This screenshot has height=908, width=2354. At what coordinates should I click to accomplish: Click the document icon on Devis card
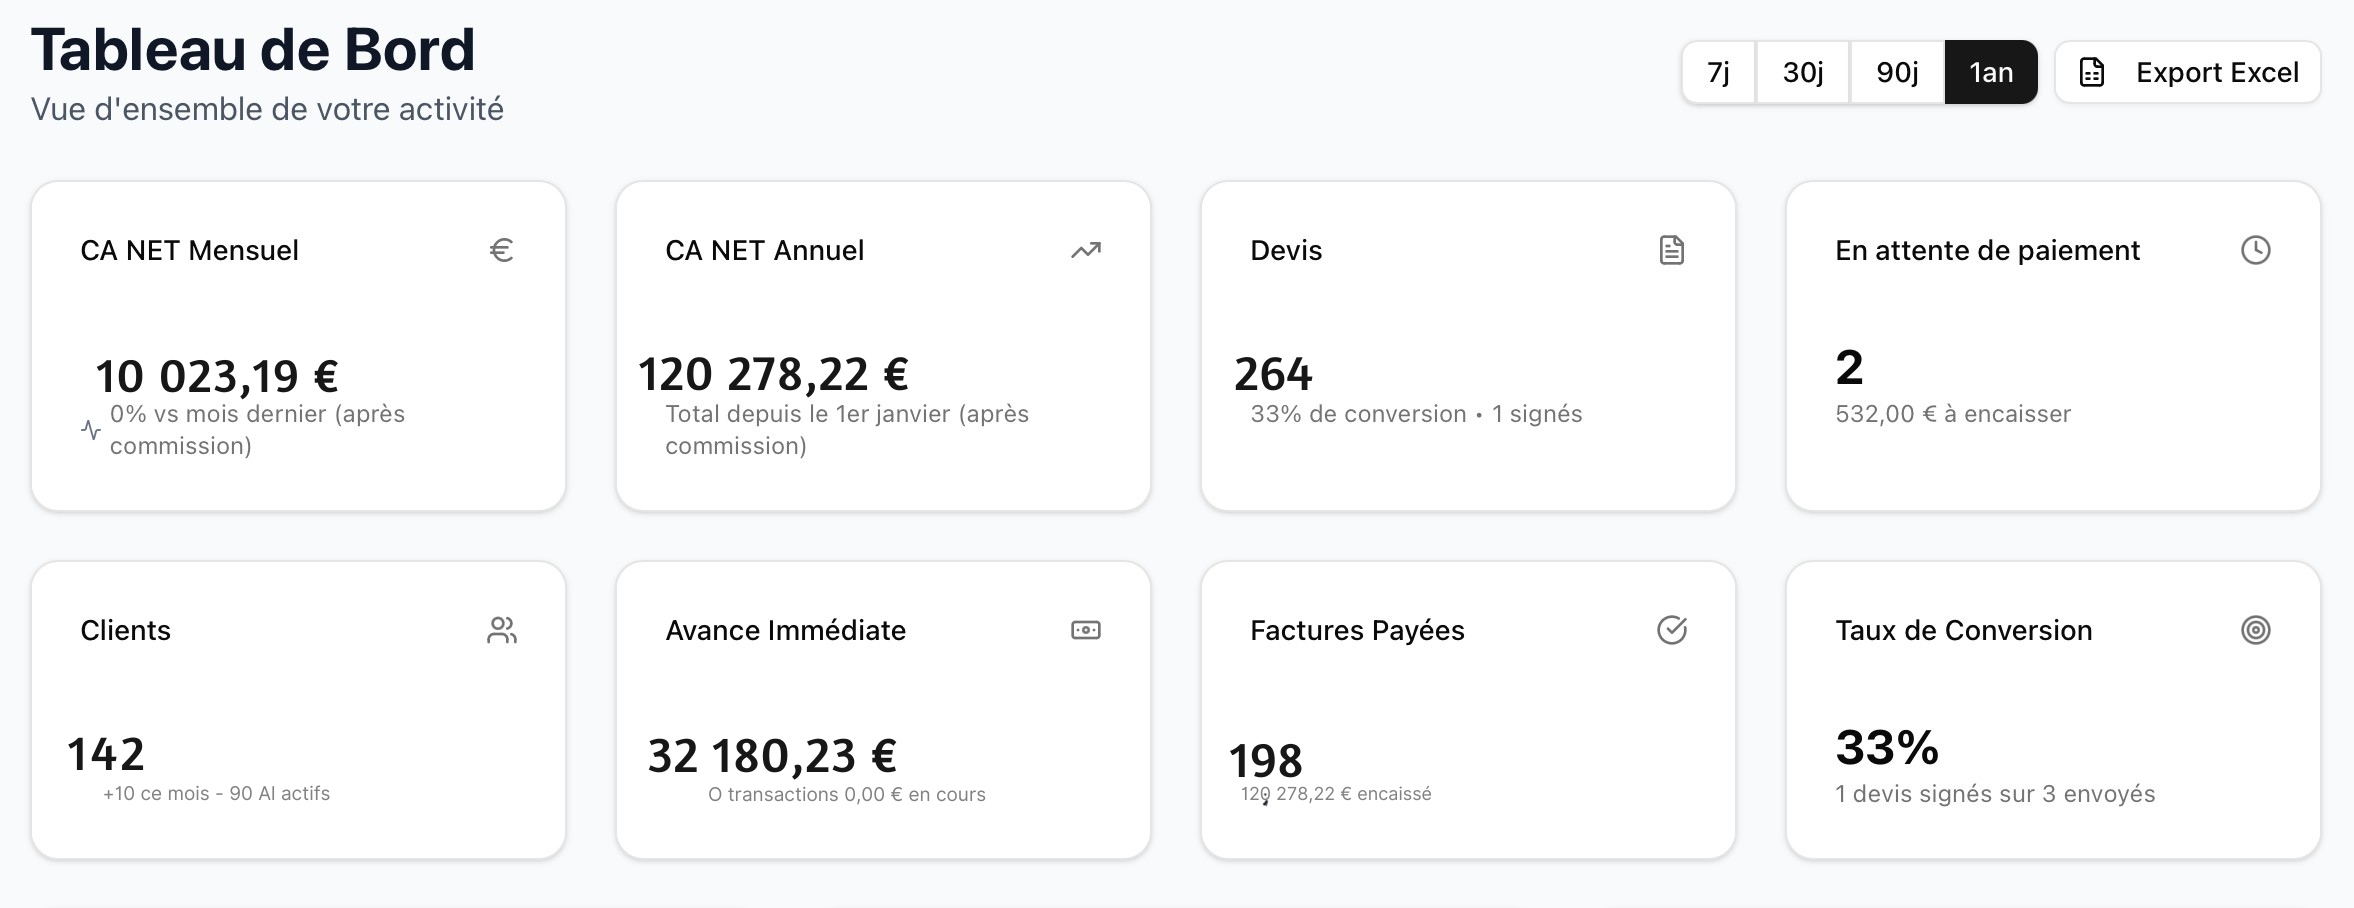[x=1671, y=250]
